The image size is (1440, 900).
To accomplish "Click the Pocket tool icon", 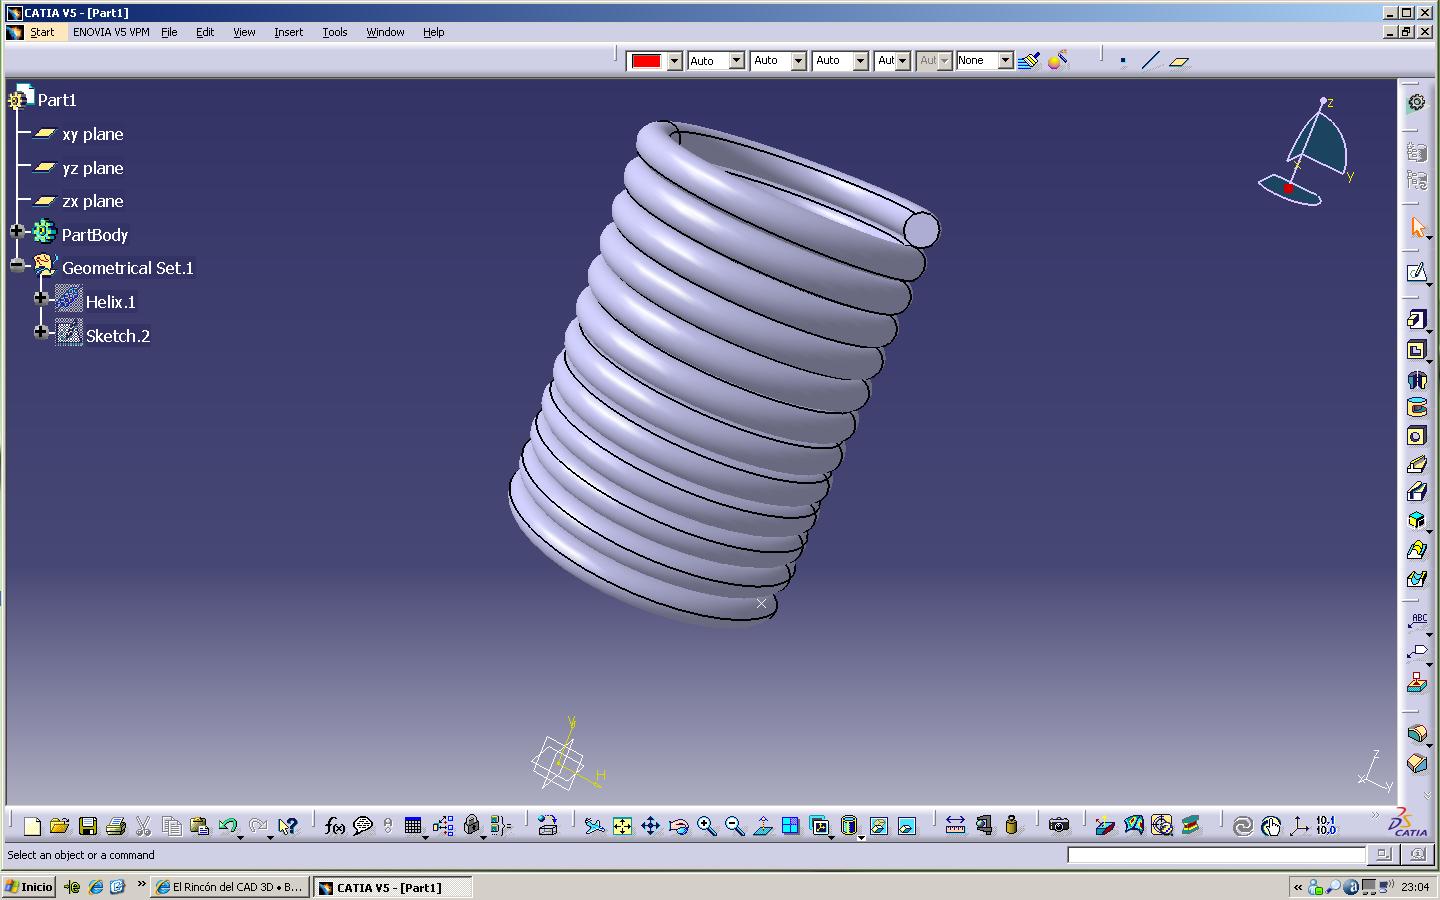I will 1417,350.
